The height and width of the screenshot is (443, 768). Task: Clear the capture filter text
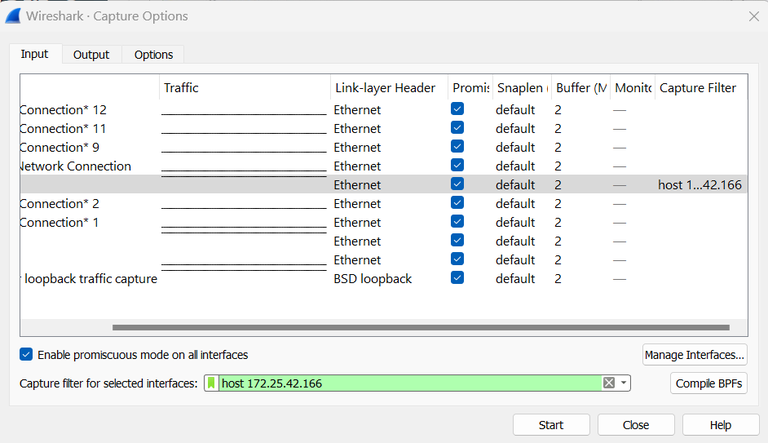point(608,383)
